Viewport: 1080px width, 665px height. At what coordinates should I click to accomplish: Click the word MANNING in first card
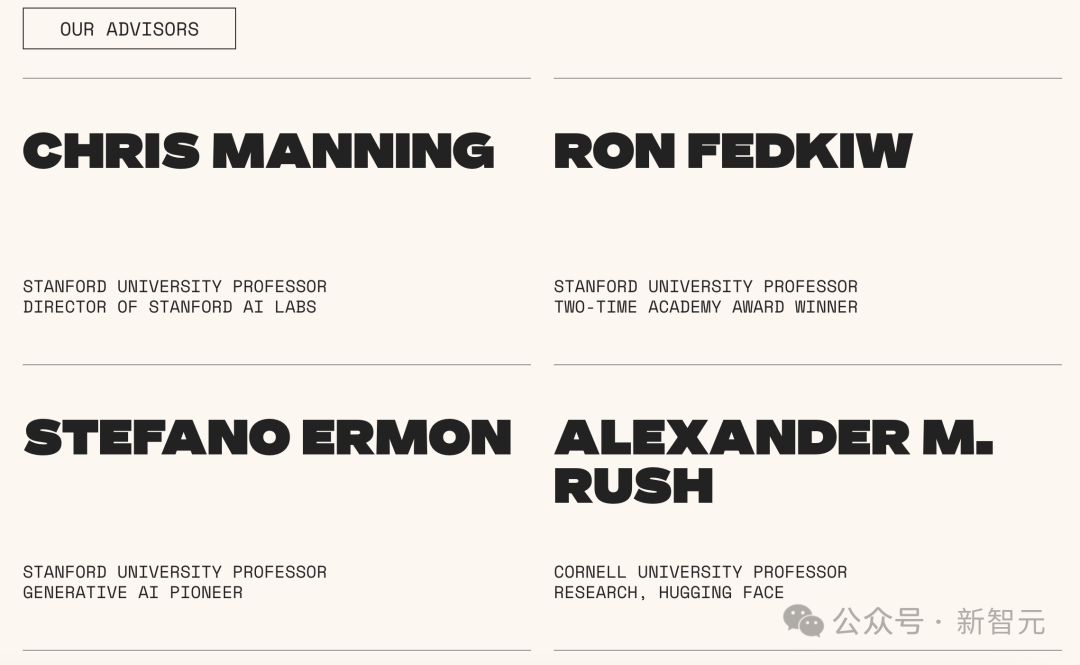click(x=353, y=150)
